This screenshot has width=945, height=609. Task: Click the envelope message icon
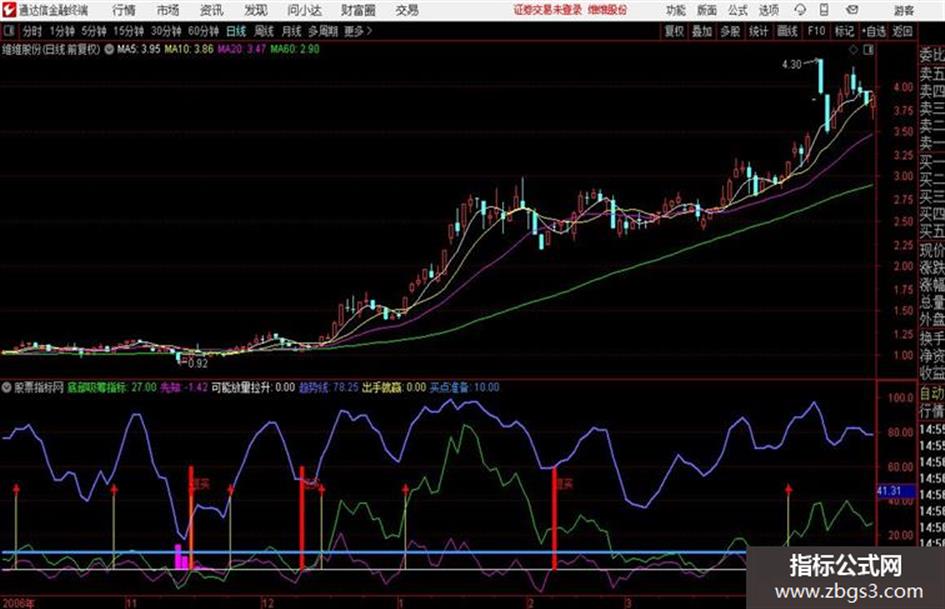(x=852, y=10)
